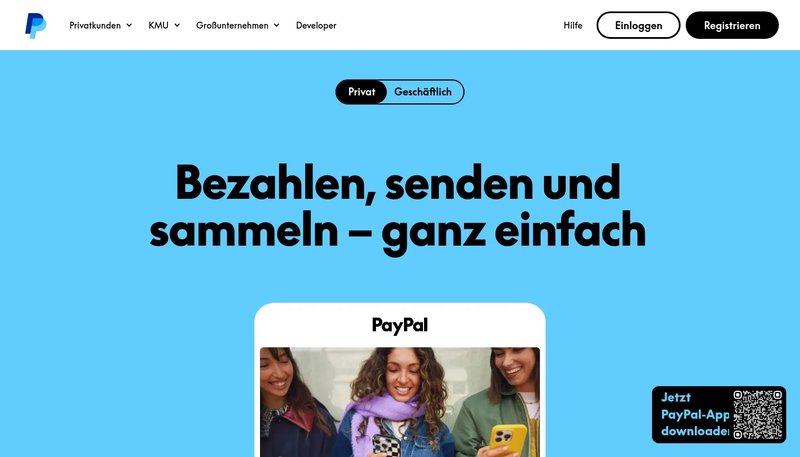This screenshot has width=800, height=457.
Task: Click the chevron next to Privatkunden
Action: (x=129, y=25)
